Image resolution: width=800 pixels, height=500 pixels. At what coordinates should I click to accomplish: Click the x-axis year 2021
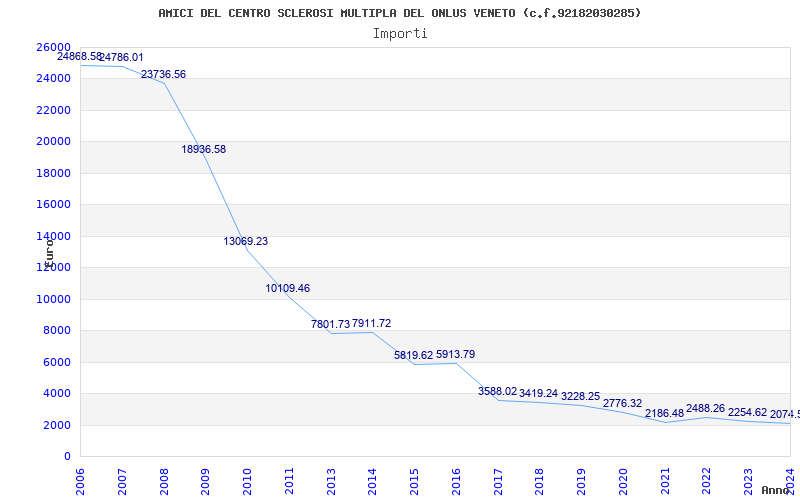click(x=665, y=482)
